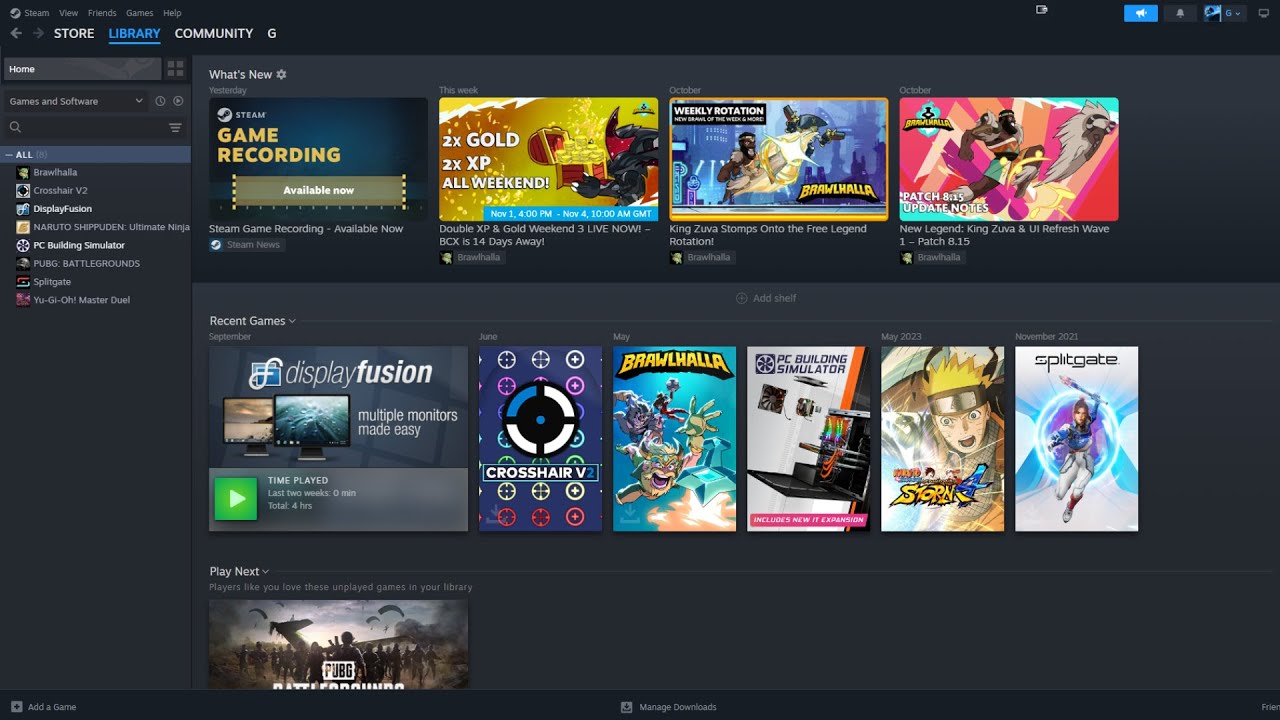The width and height of the screenshot is (1280, 720).
Task: Expand the Games and Software dropdown
Action: point(76,101)
